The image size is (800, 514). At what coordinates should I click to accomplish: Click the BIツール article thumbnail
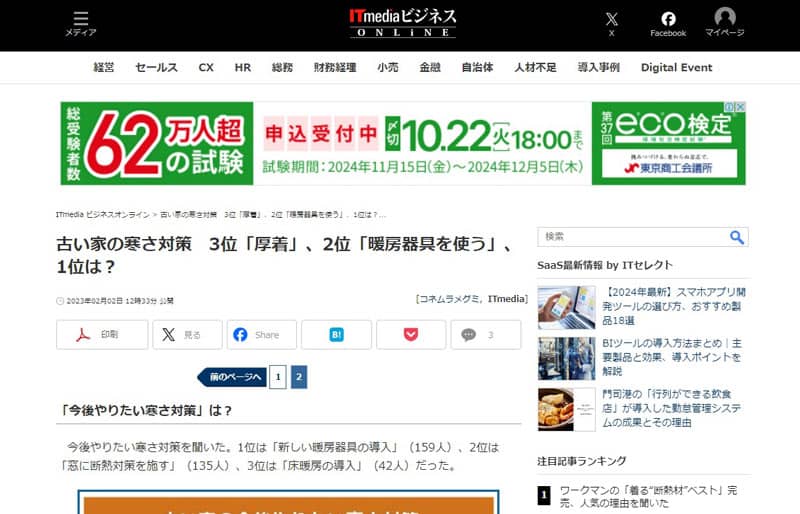(566, 358)
